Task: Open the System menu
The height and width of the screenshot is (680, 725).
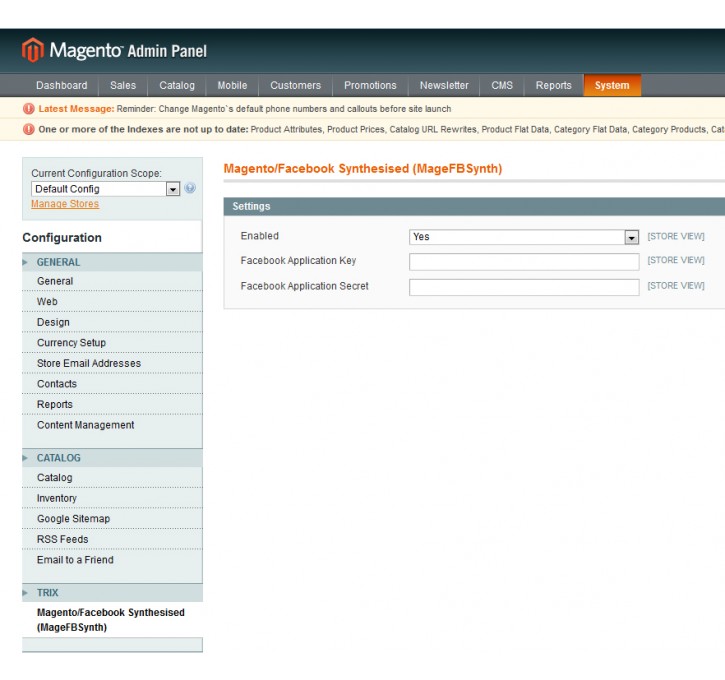Action: tap(612, 86)
